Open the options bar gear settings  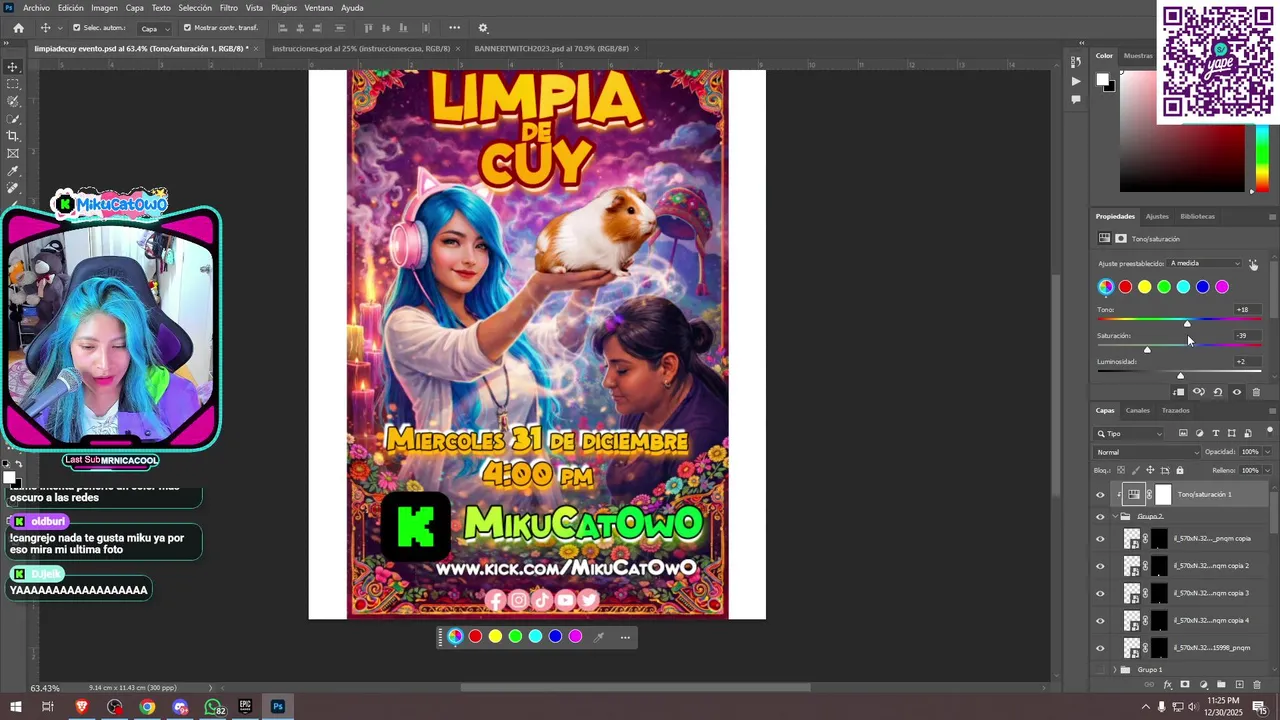coord(483,28)
